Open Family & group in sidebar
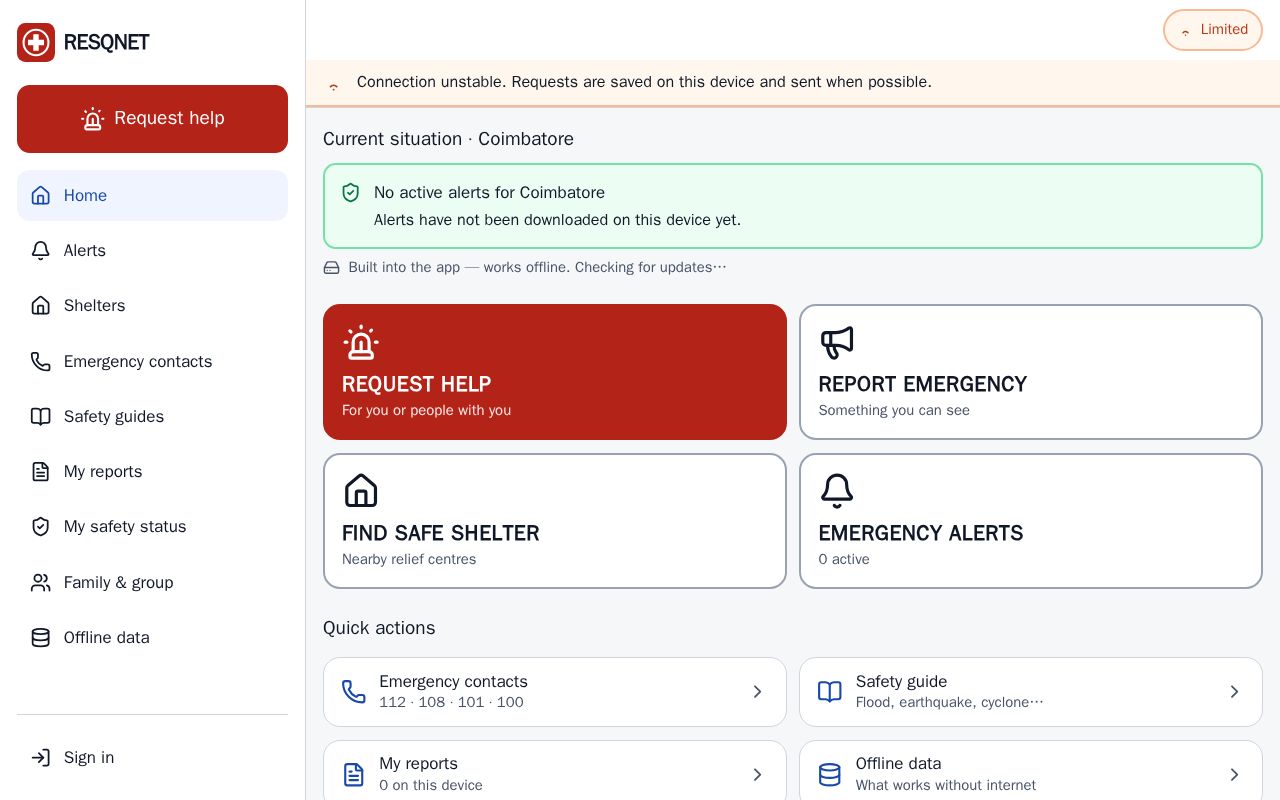This screenshot has width=1280, height=800. click(x=152, y=582)
